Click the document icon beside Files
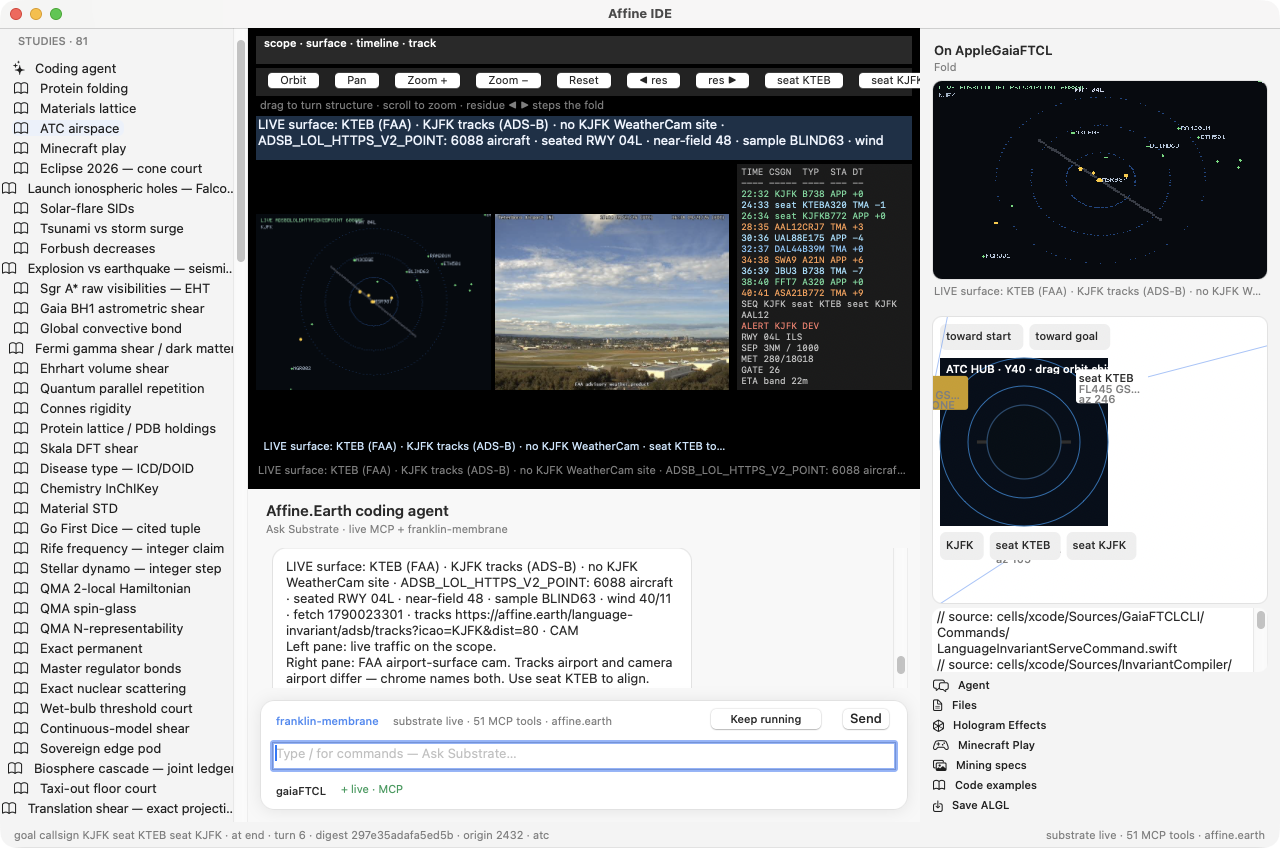The image size is (1280, 848). [938, 705]
